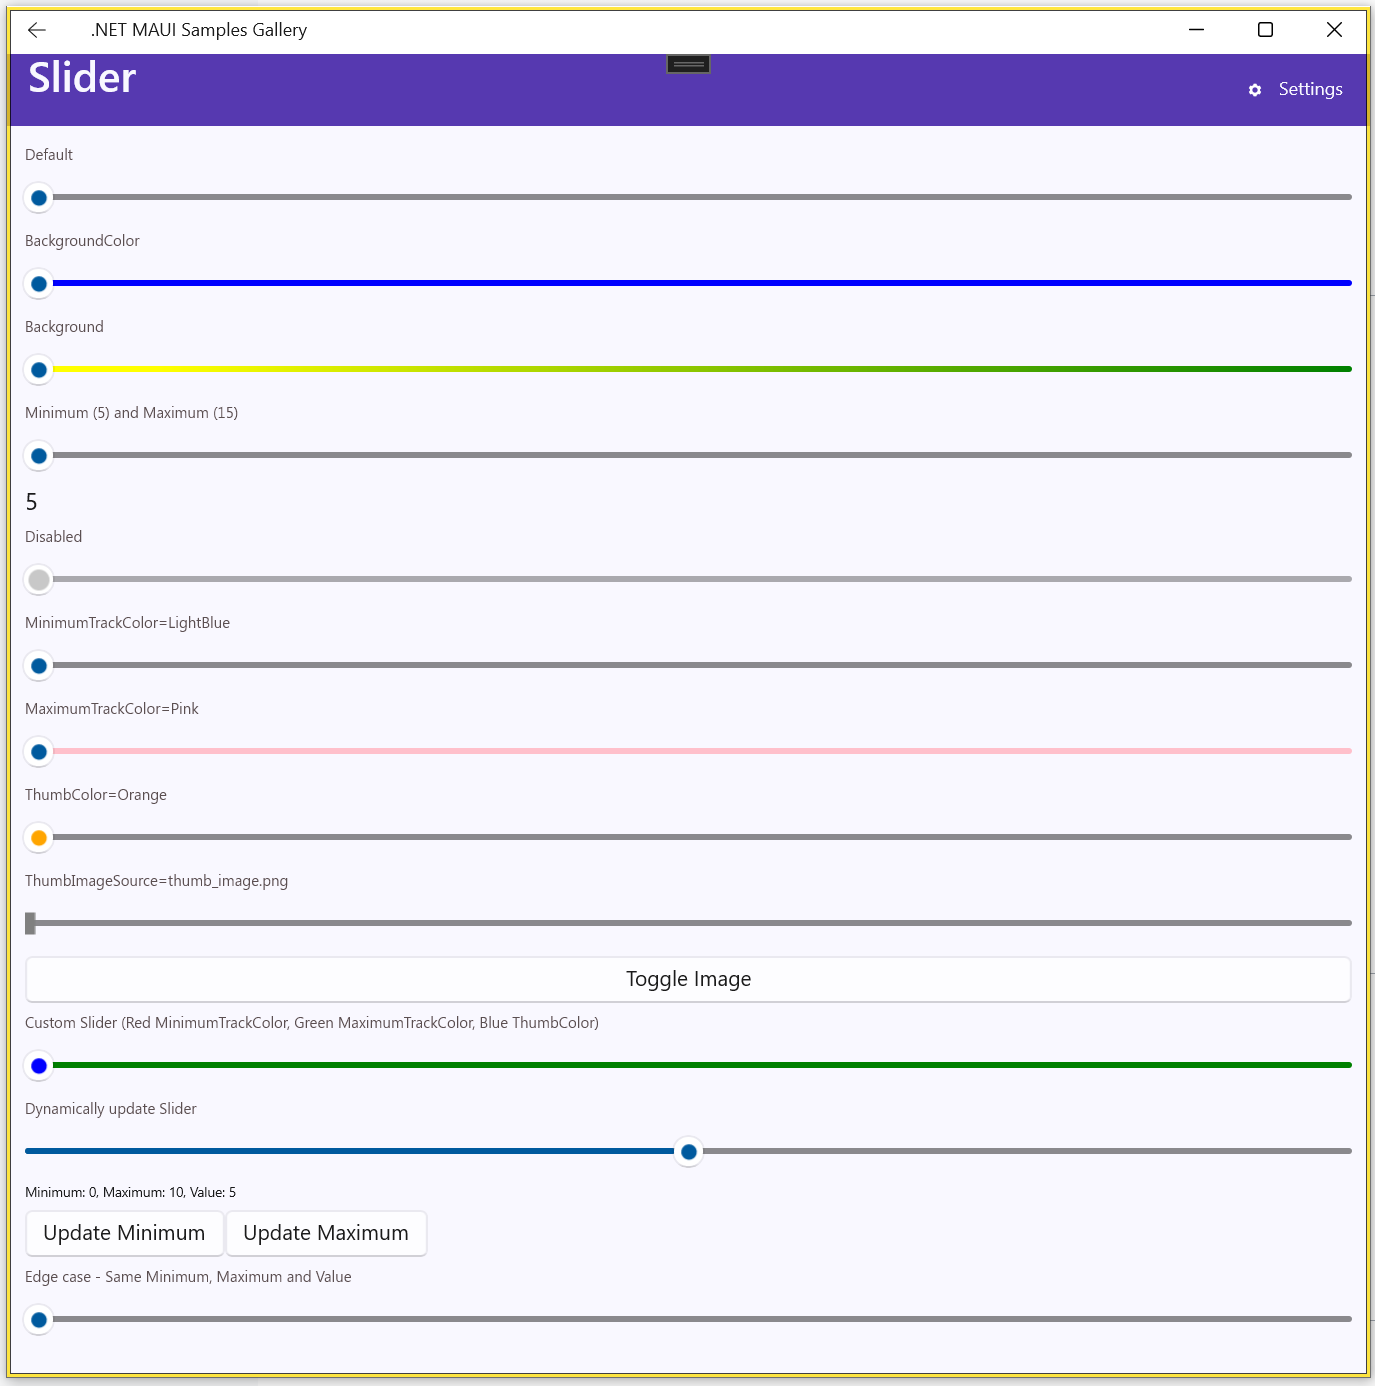Click the yellow-green gradient Background slider track
Image resolution: width=1375 pixels, height=1386 pixels.
(x=700, y=369)
